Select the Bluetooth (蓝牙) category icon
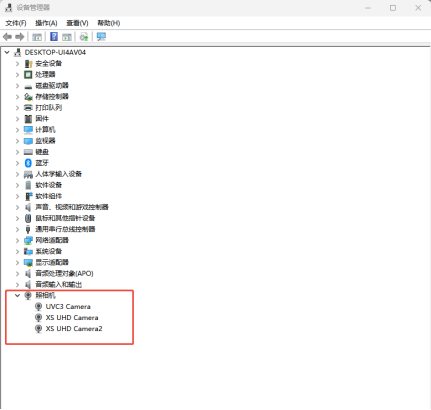This screenshot has width=431, height=410. pos(28,163)
